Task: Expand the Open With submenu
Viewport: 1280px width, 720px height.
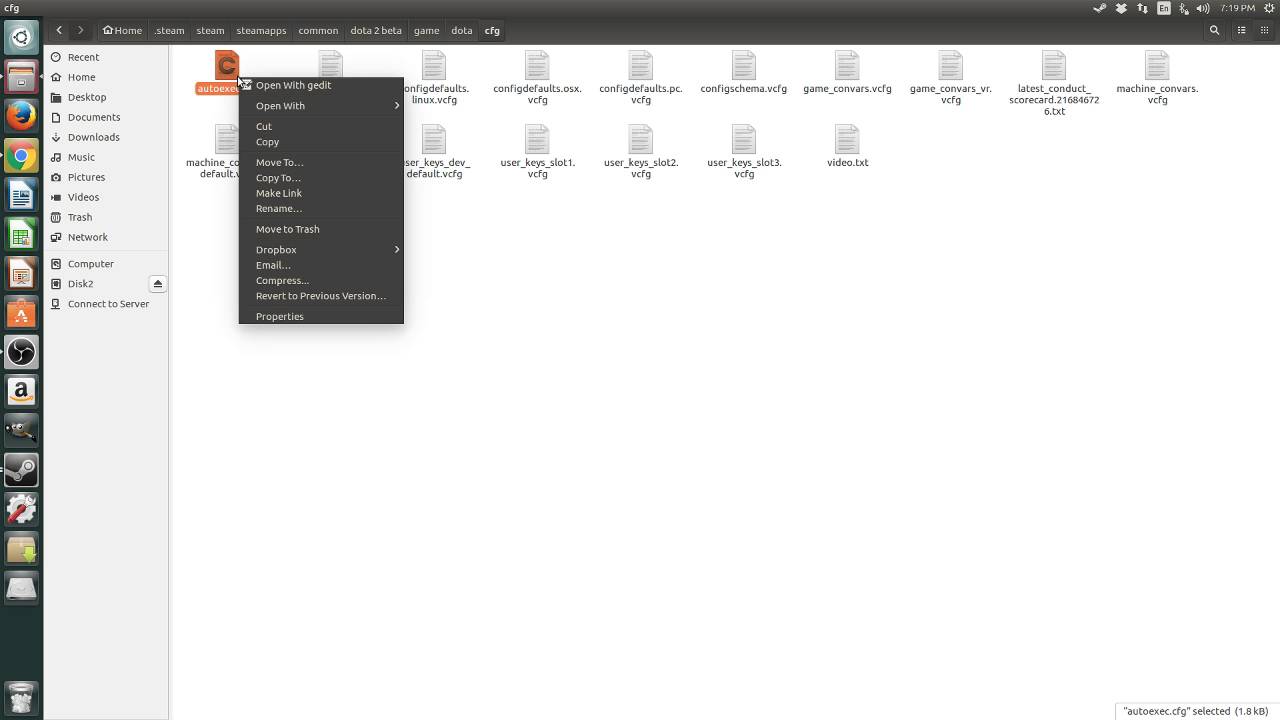Action: pos(321,106)
